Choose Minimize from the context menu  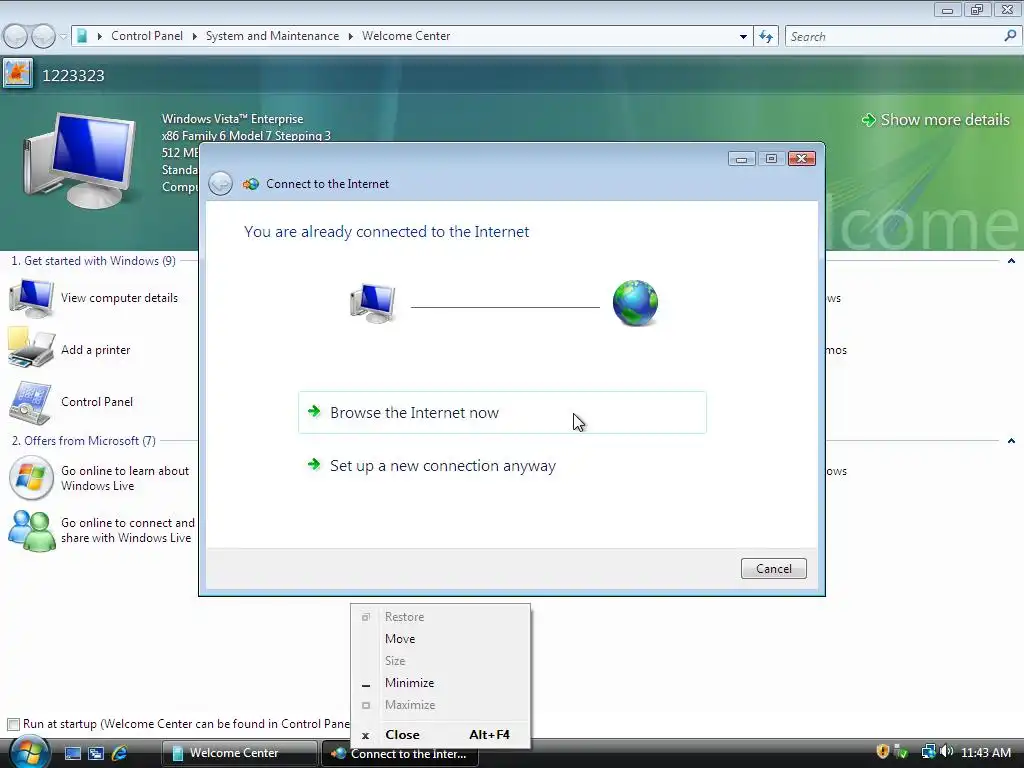point(440,682)
